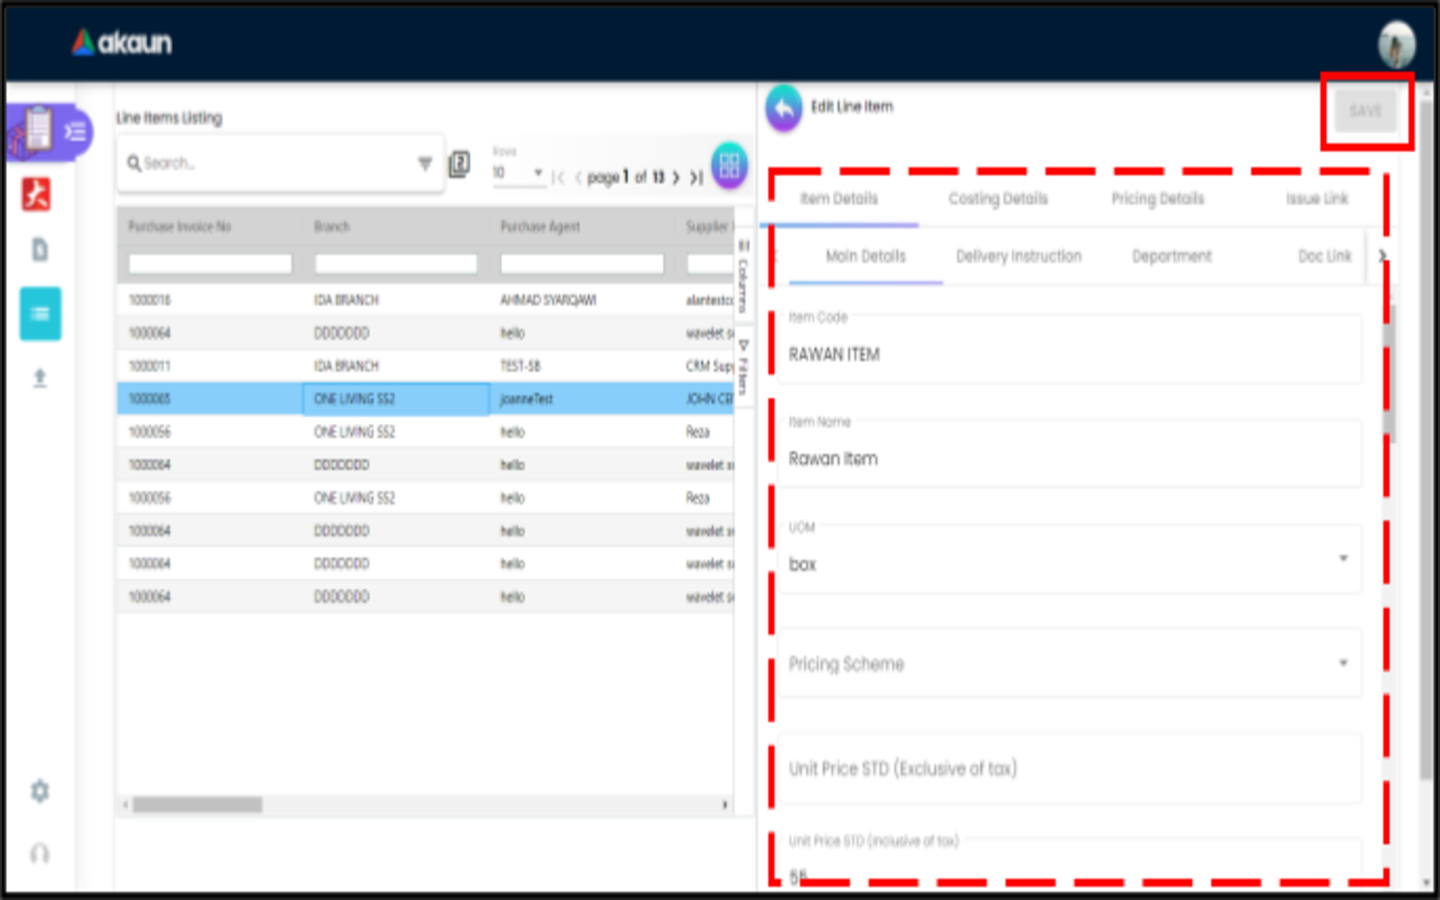Go to the previous listing page
This screenshot has width=1440, height=900.
(578, 177)
